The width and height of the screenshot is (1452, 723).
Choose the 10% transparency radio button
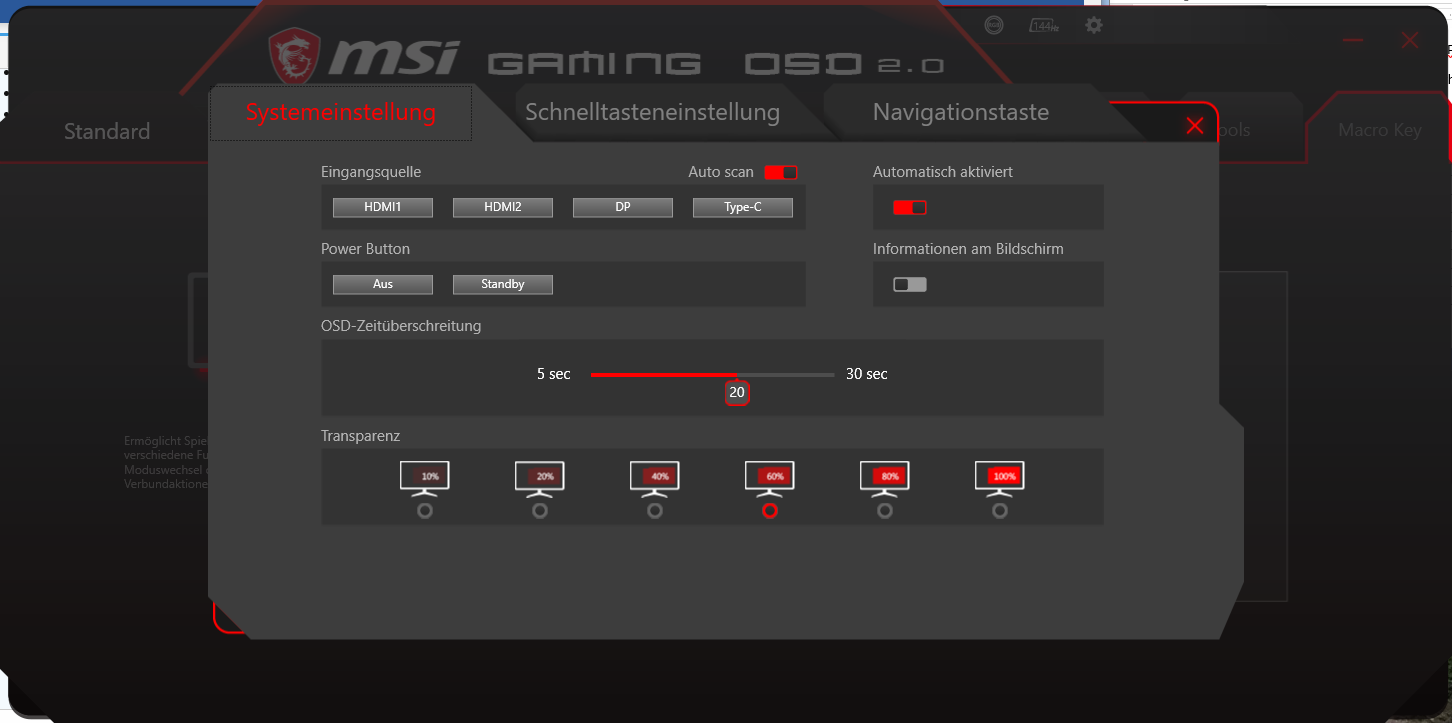click(424, 510)
